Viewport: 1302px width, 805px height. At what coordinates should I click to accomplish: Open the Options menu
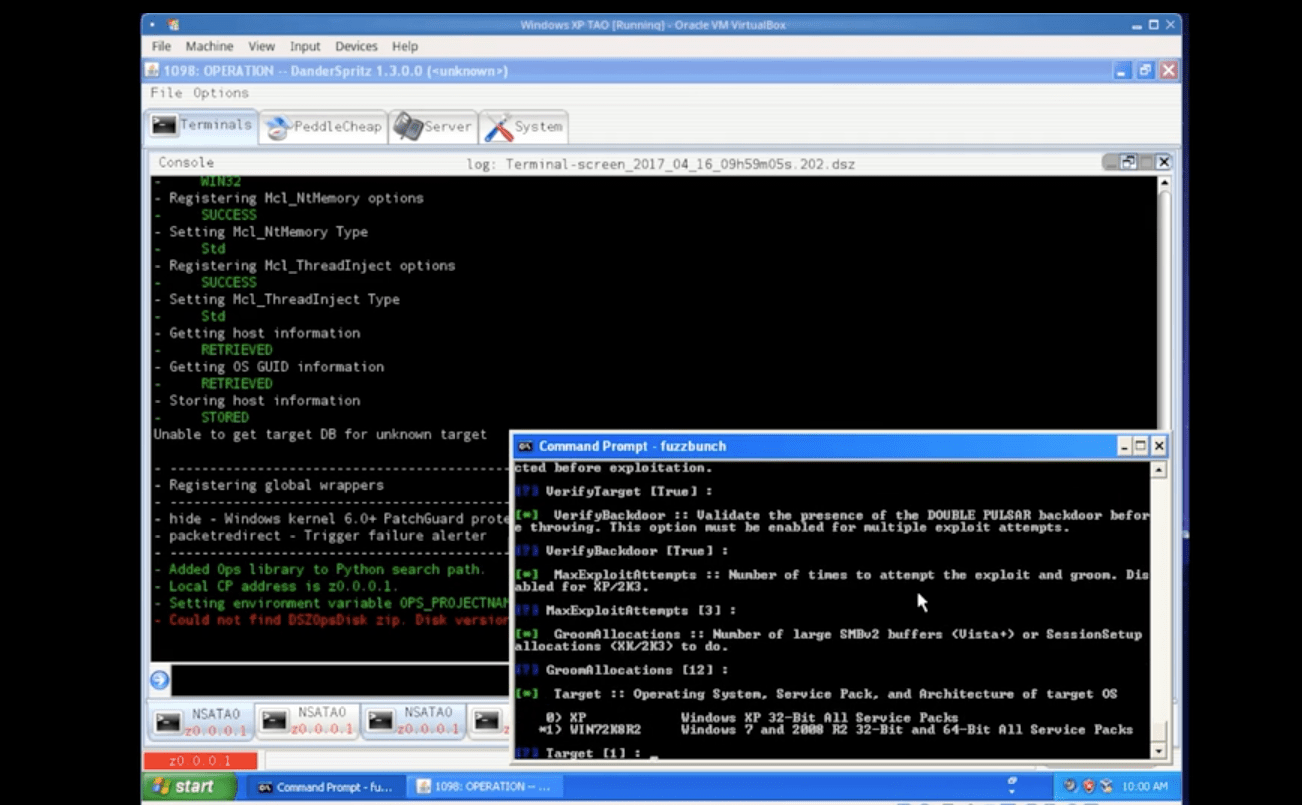coord(222,92)
